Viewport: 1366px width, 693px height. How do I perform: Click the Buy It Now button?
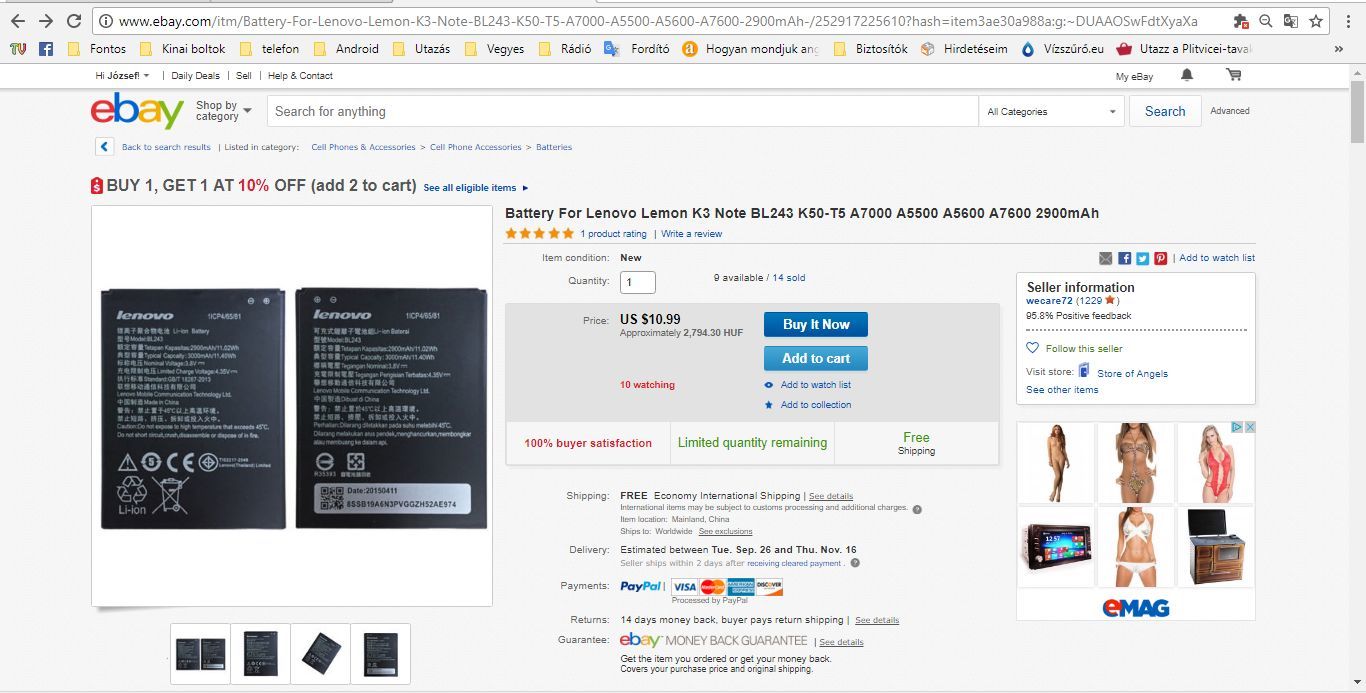click(816, 324)
